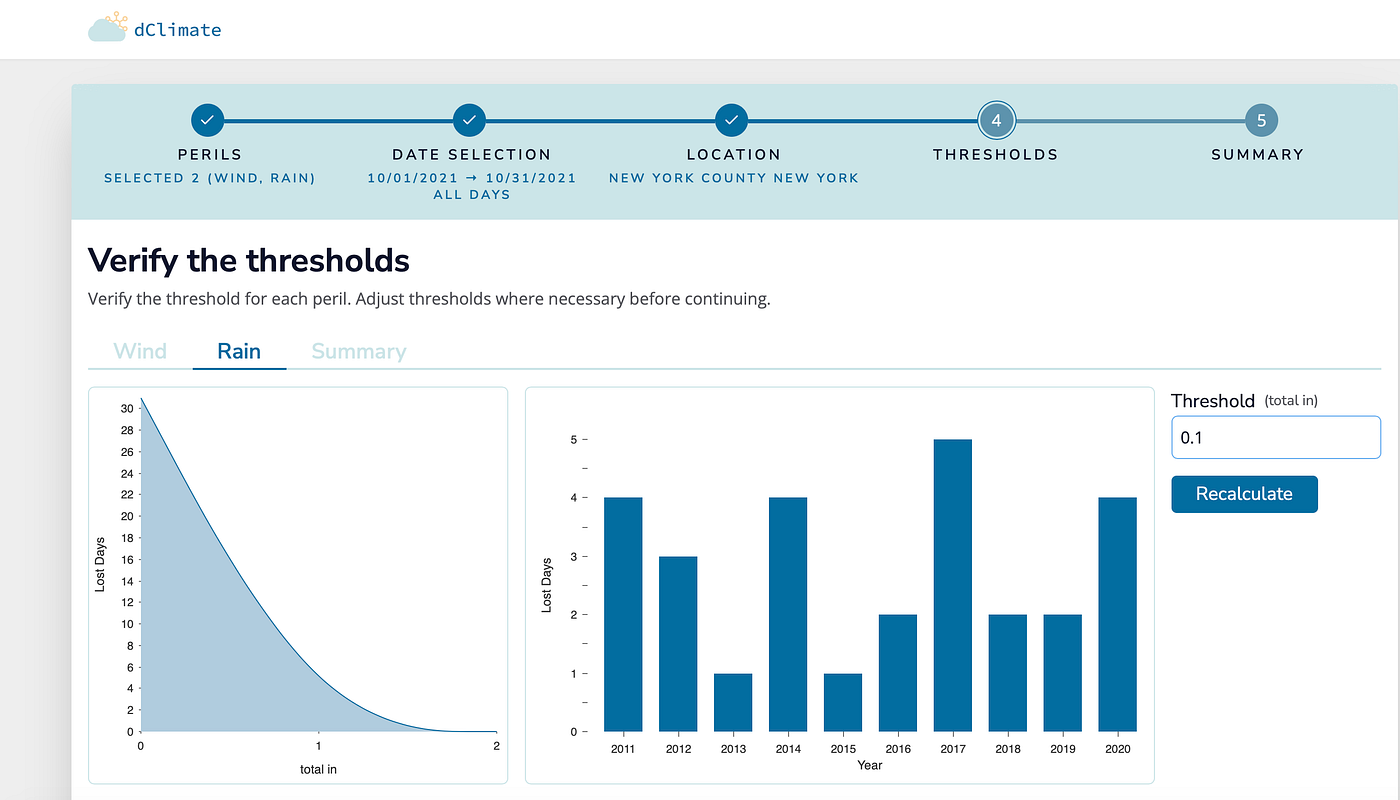Click the 2012 bar in chart
This screenshot has width=1400, height=800.
(678, 644)
